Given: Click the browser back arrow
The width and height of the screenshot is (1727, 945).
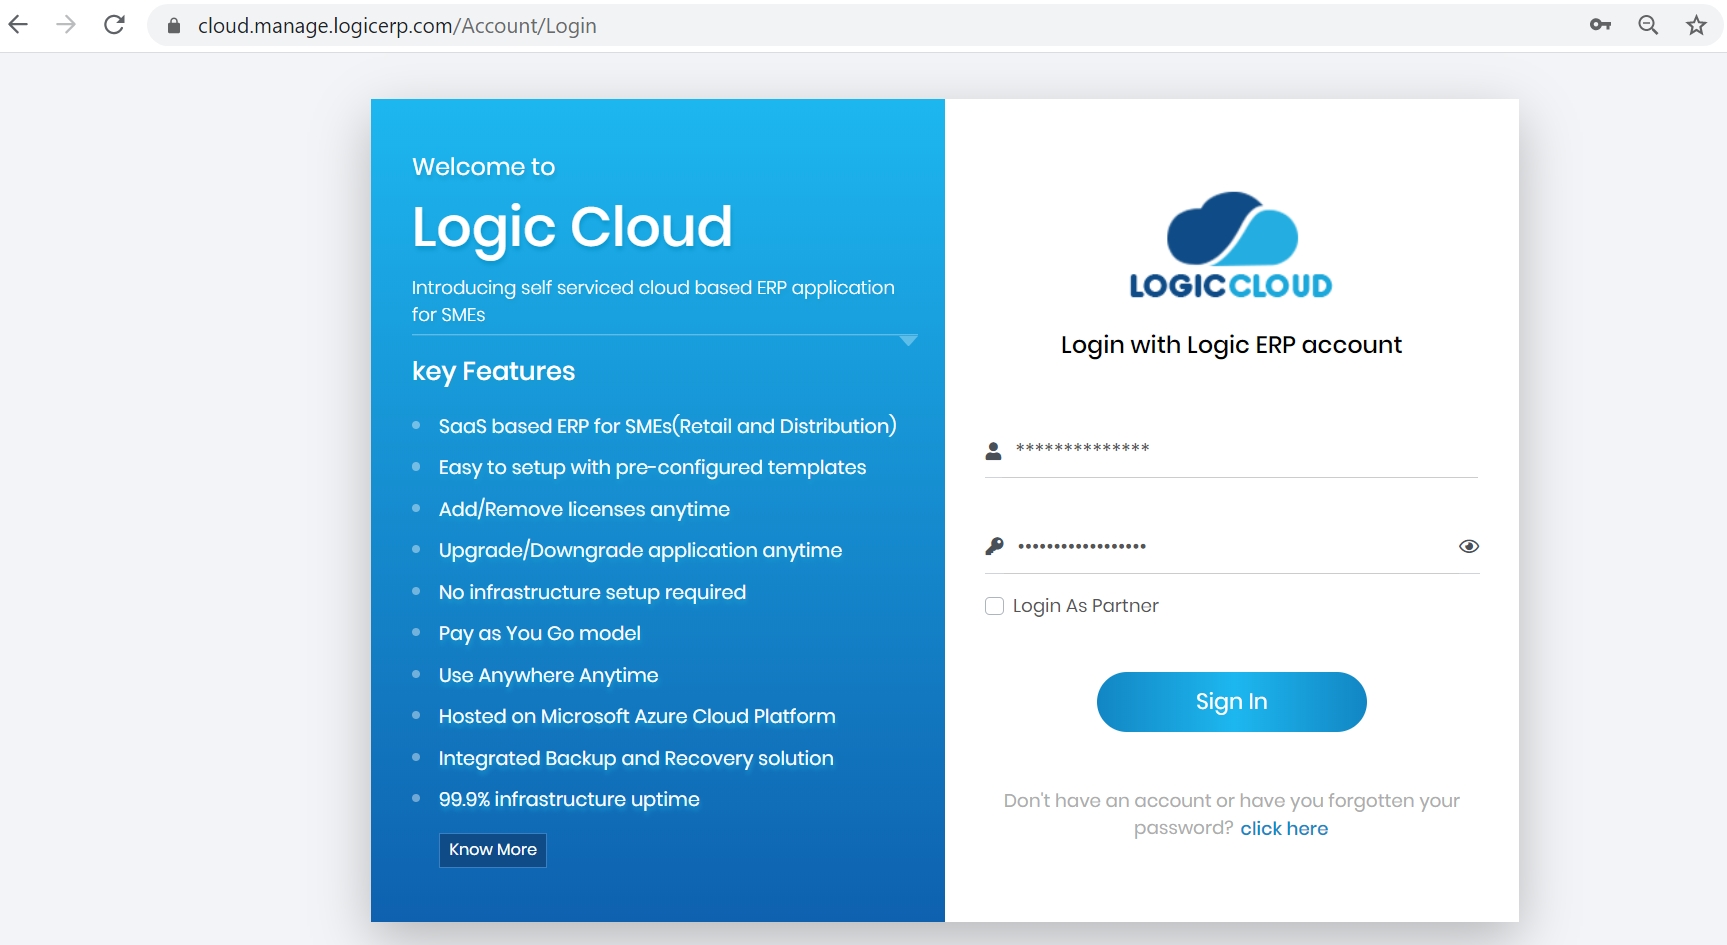Looking at the screenshot, I should click(18, 25).
